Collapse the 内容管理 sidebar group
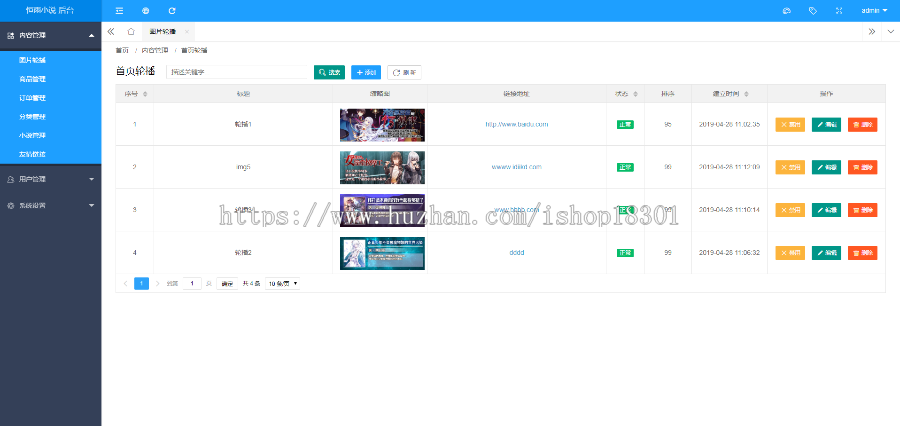This screenshot has height=426, width=900. 51,36
